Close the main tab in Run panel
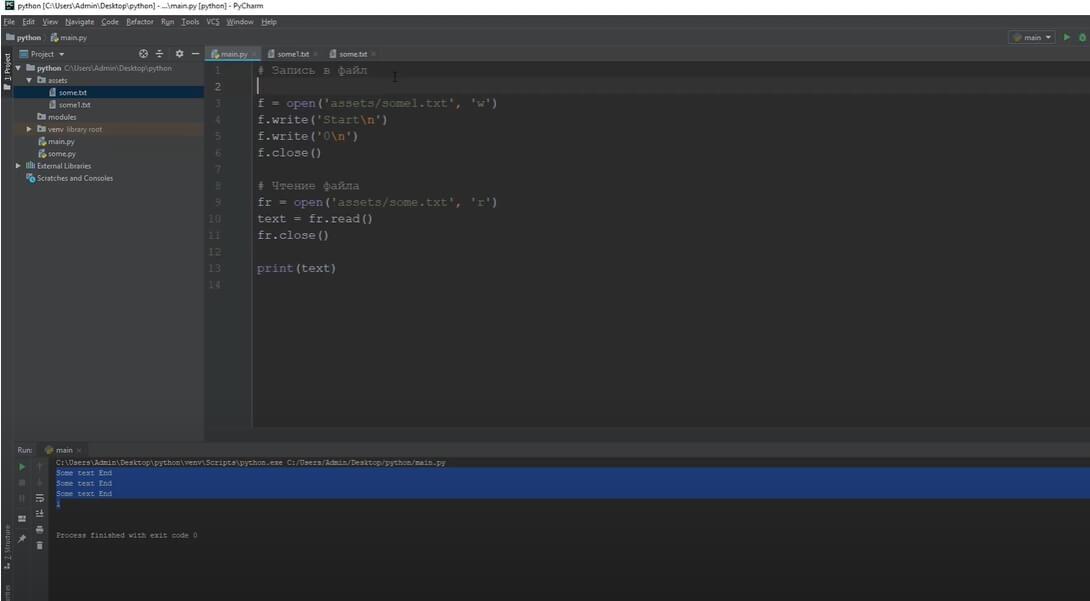1090x601 pixels. 79,450
